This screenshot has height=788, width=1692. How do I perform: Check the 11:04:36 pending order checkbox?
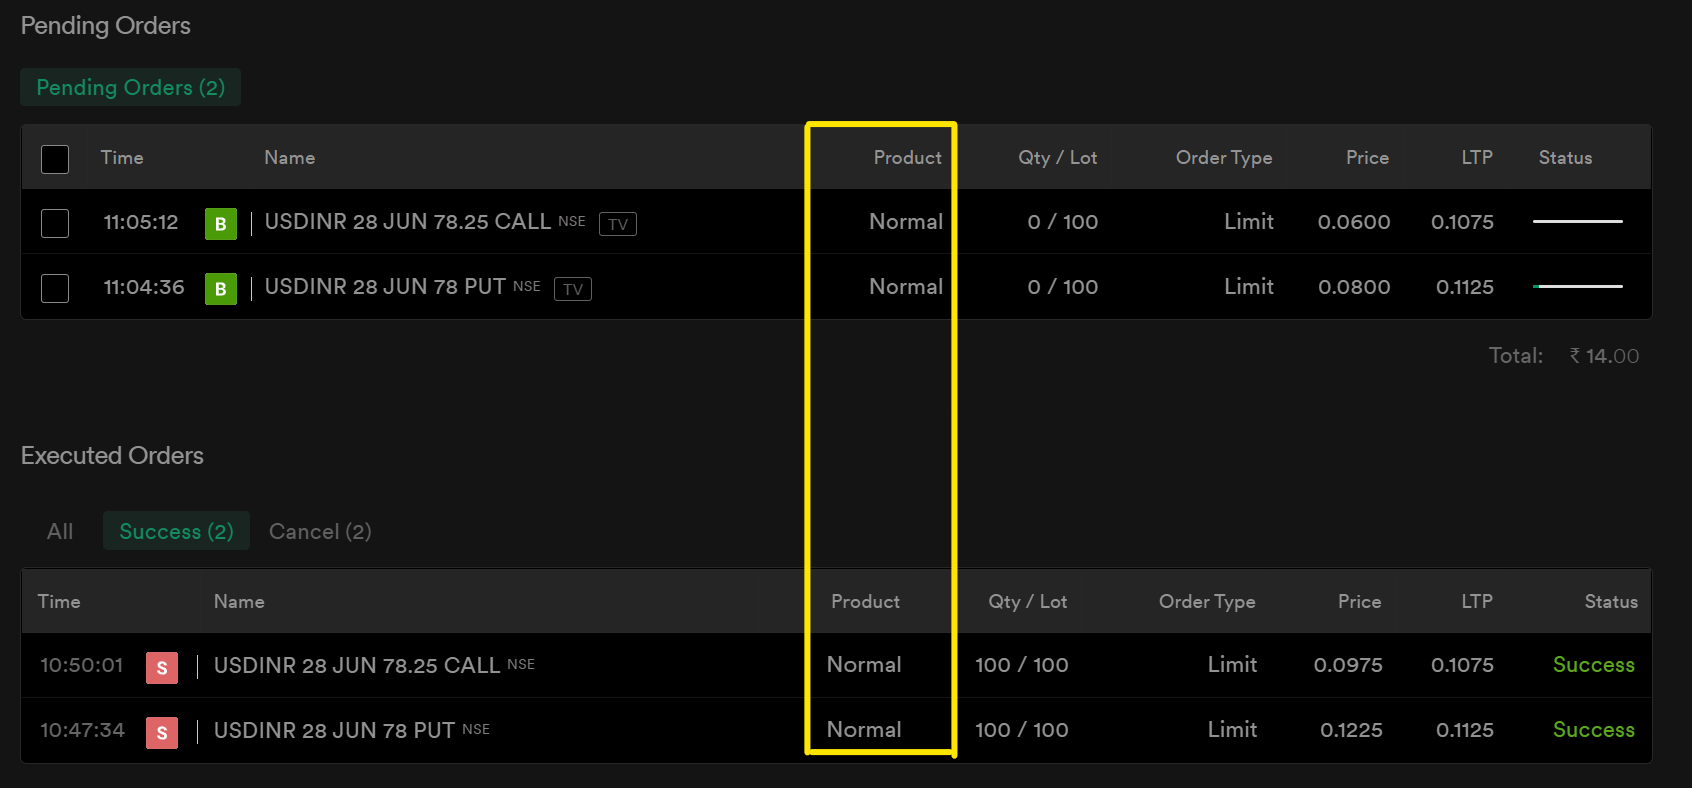coord(55,288)
